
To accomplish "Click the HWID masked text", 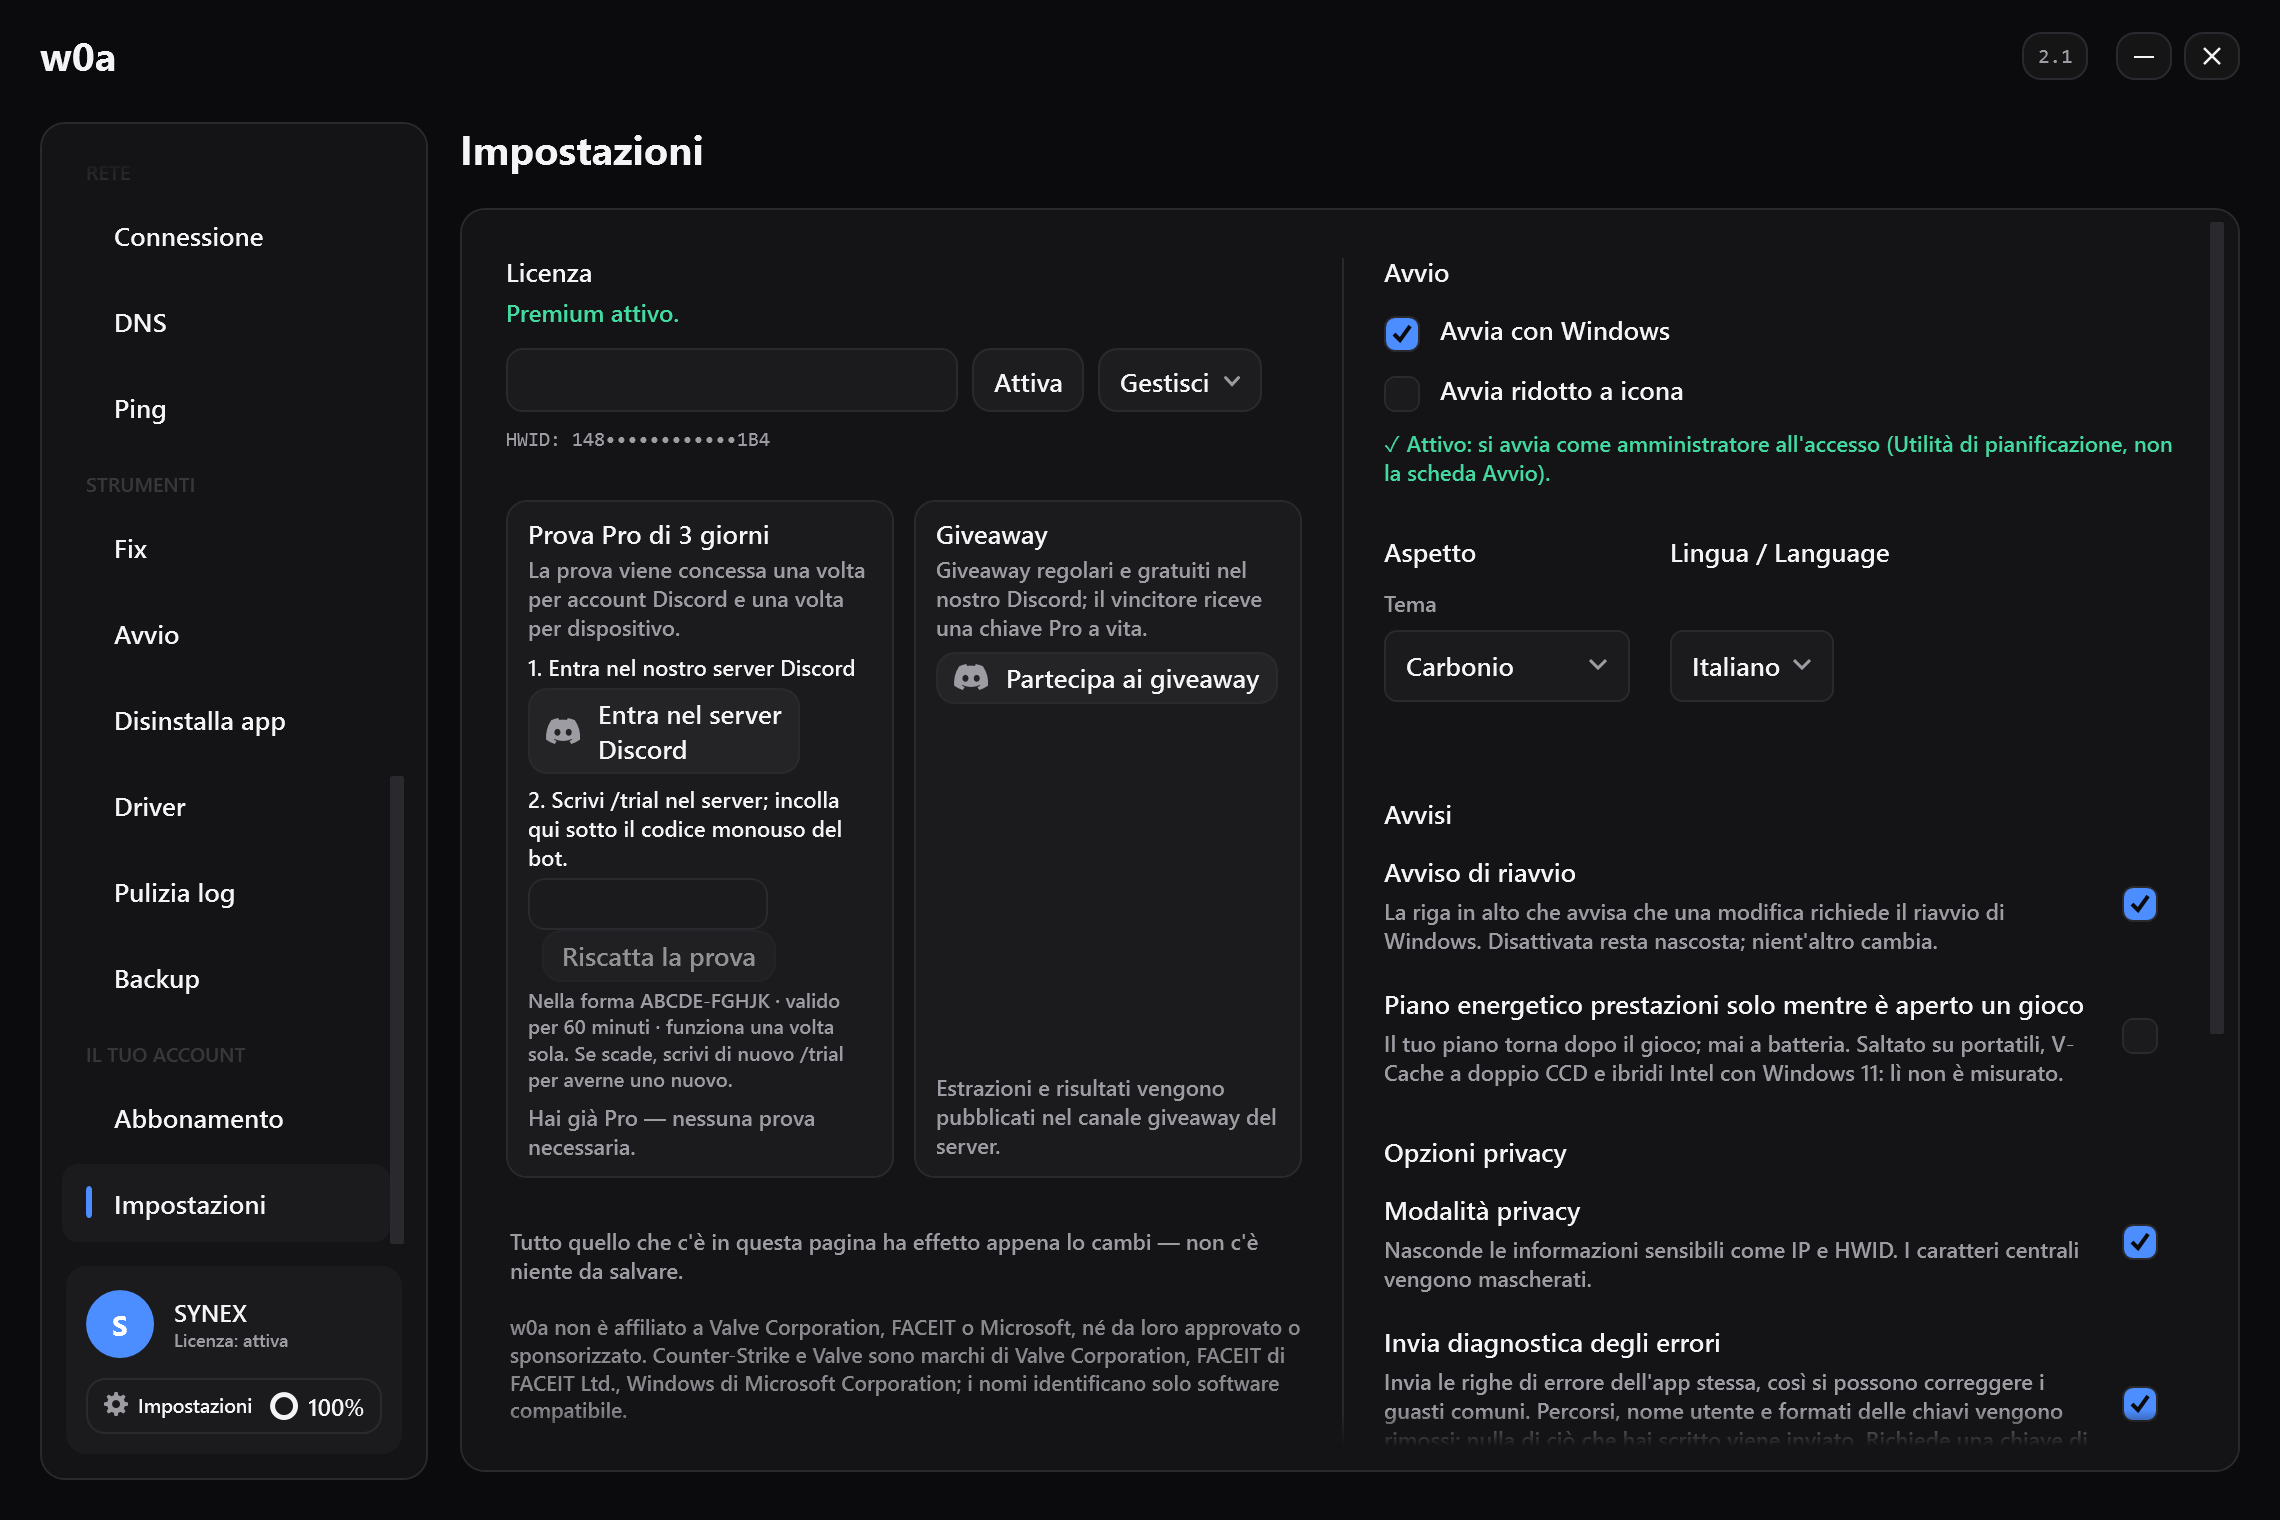I will (x=637, y=440).
